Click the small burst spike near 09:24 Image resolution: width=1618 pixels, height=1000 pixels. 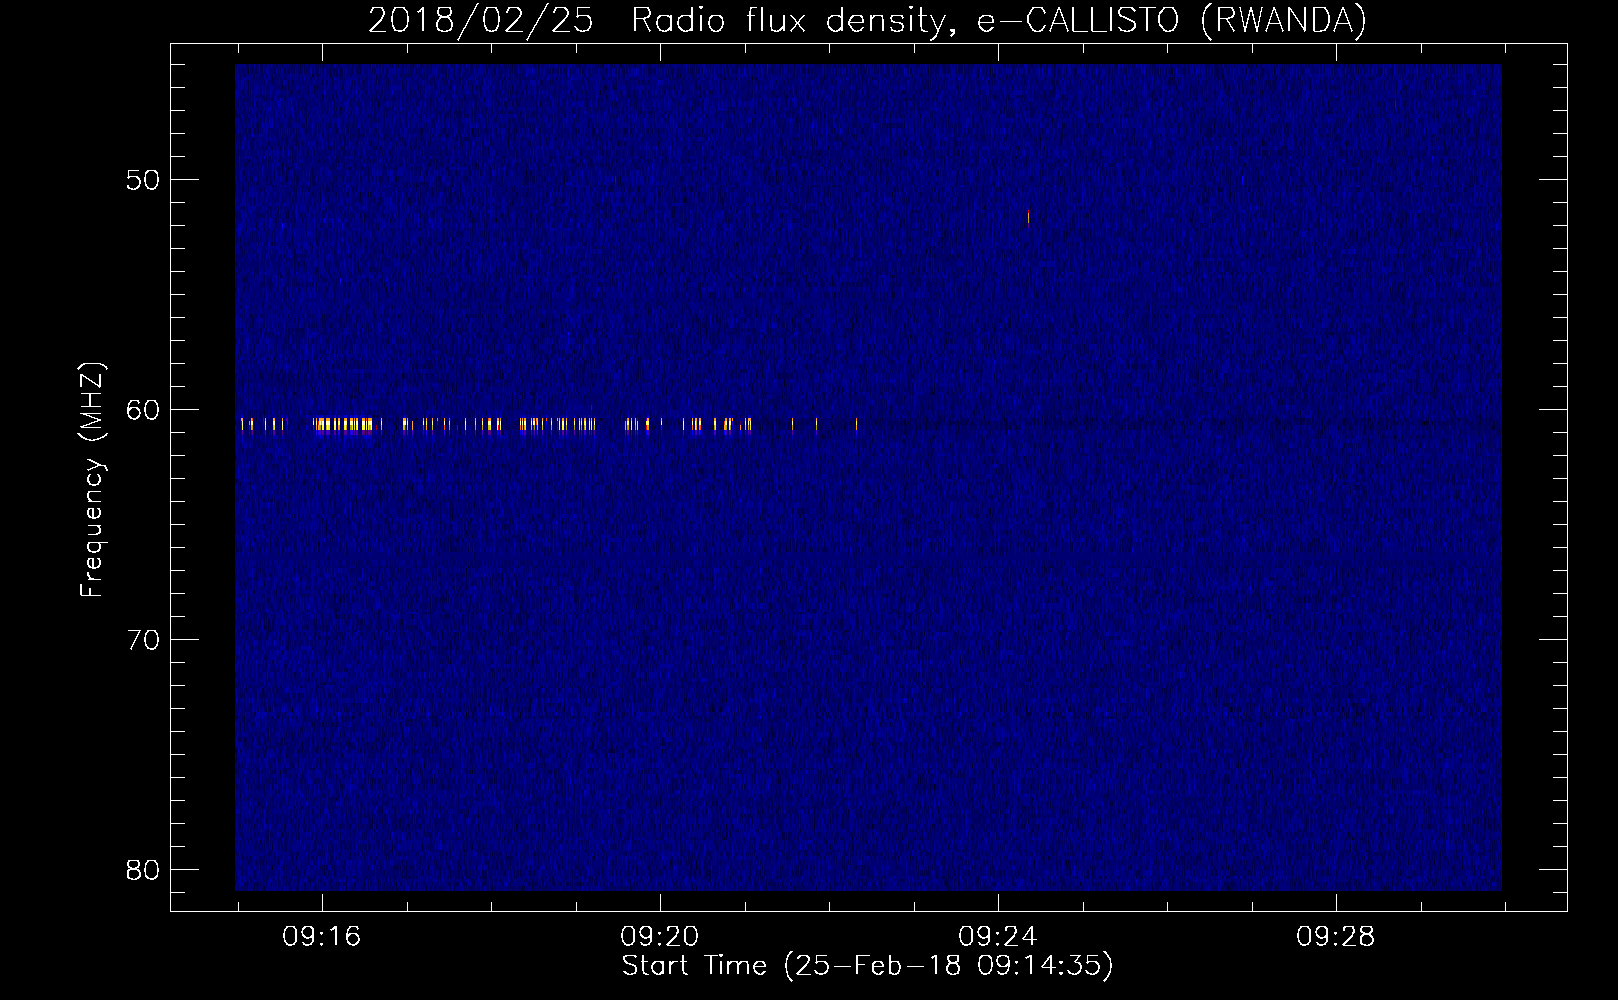coord(1028,217)
